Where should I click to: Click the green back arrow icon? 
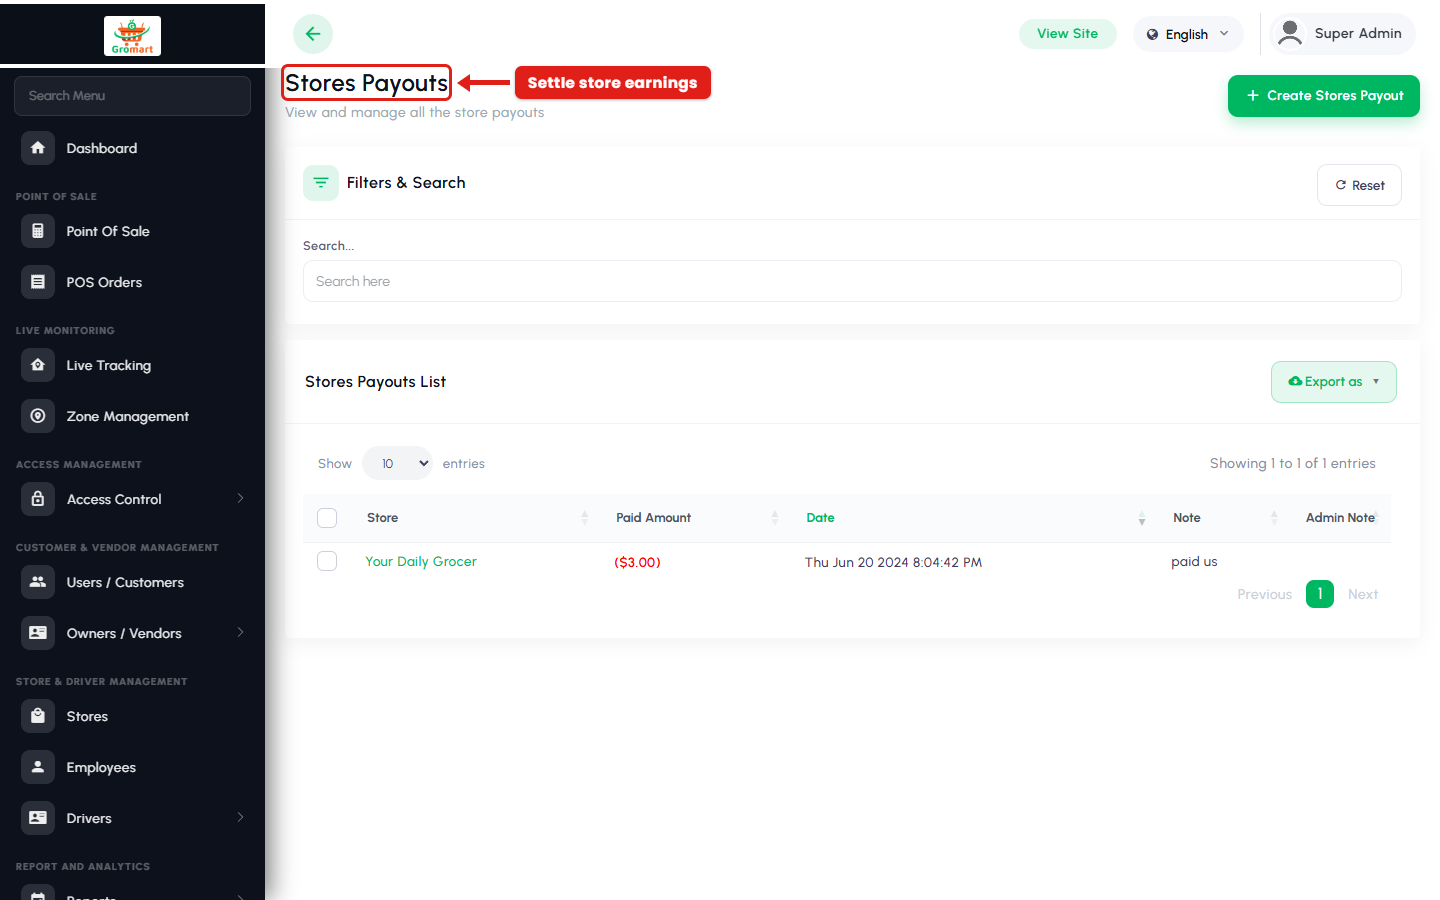click(x=313, y=34)
